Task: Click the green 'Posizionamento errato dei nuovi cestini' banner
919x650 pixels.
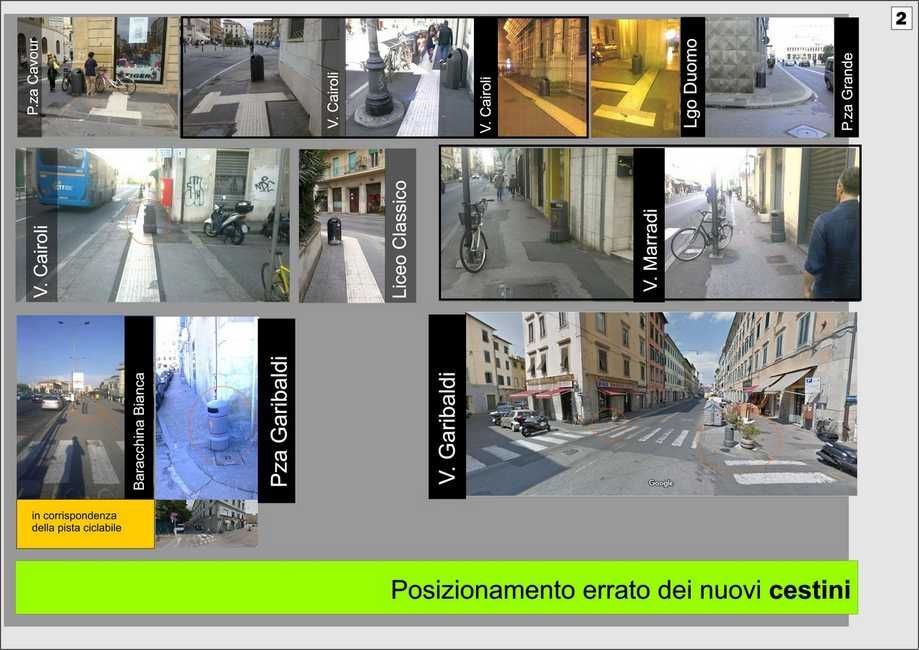Action: point(436,588)
